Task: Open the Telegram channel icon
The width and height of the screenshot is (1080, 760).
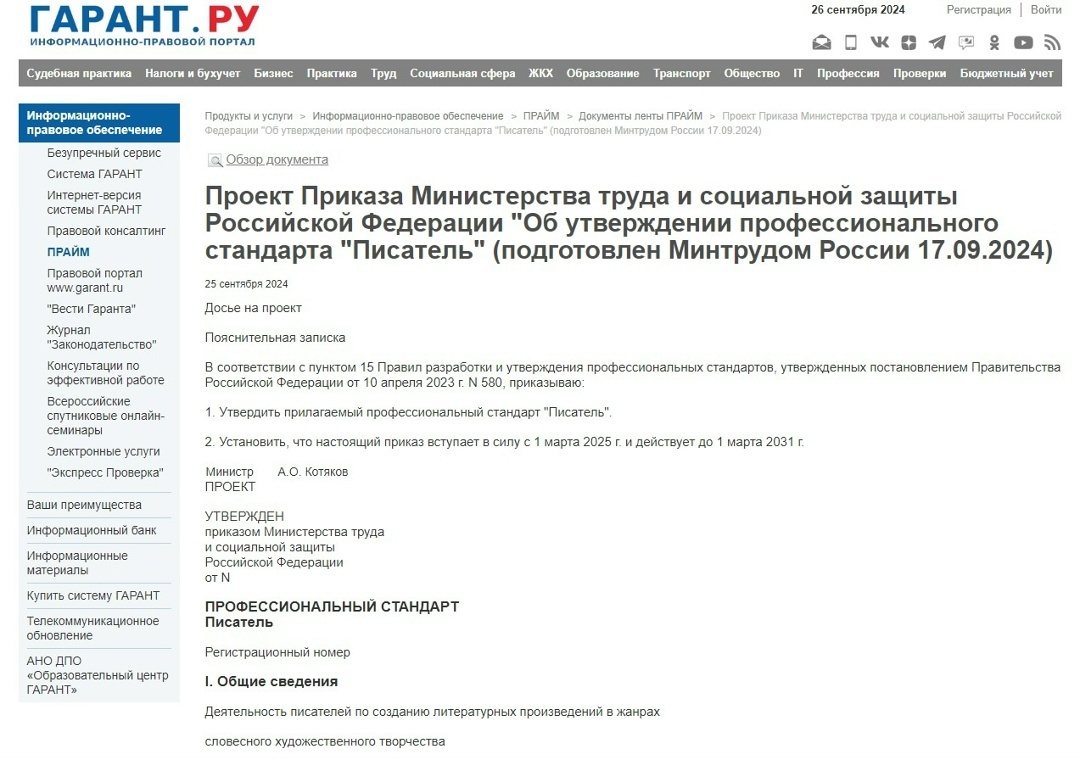Action: [937, 43]
